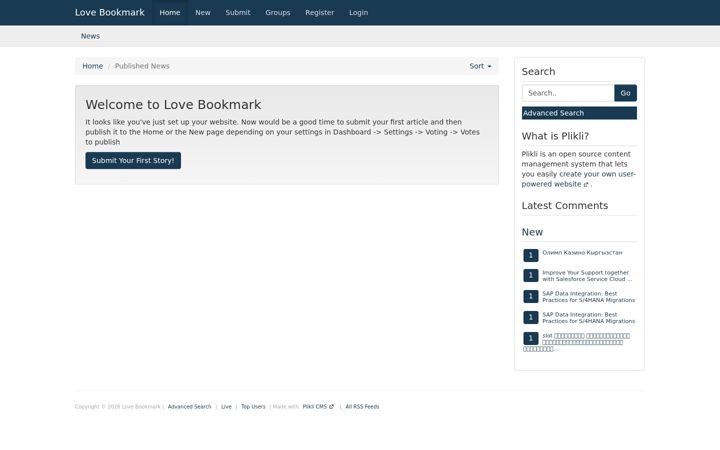This screenshot has height=450, width=720.
Task: Click vote count beside Improve Your Support story
Action: tap(530, 275)
